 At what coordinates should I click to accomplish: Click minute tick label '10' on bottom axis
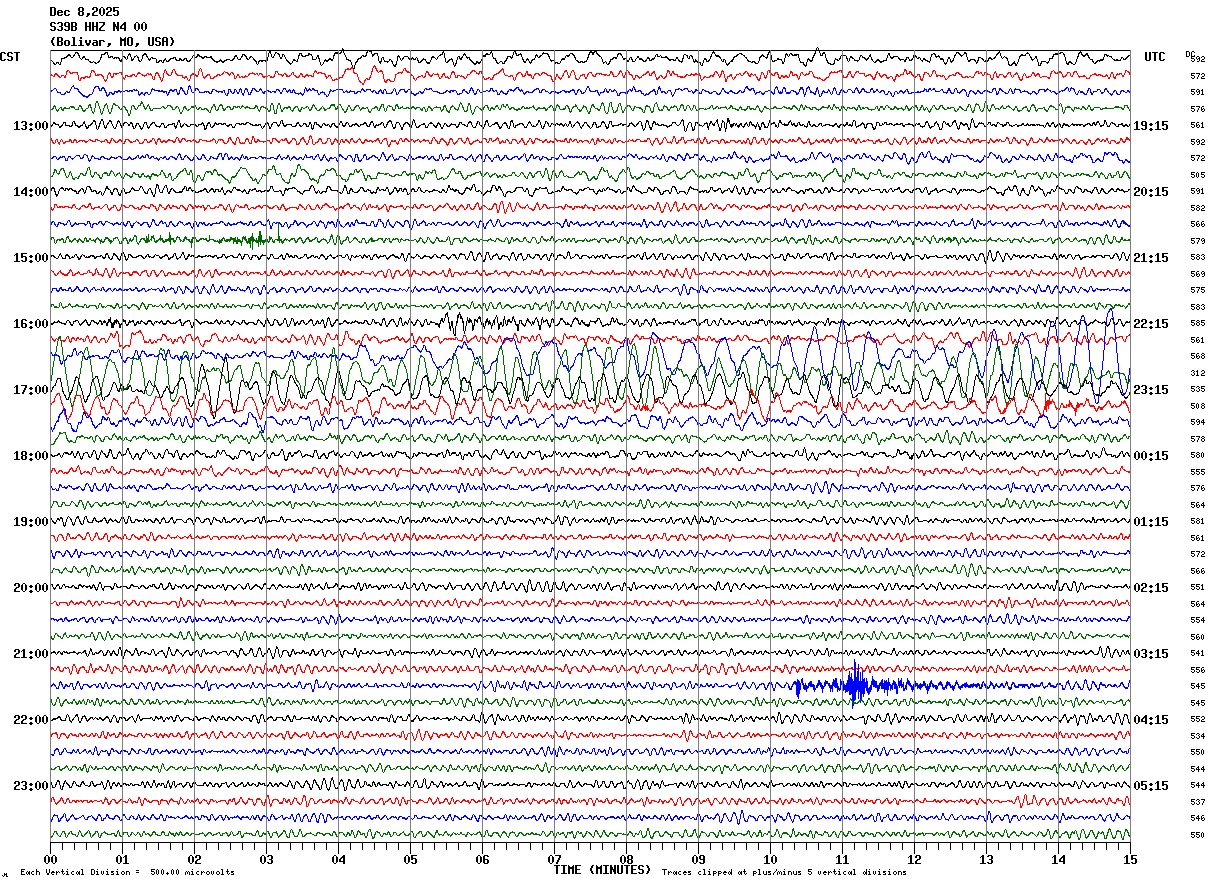pyautogui.click(x=770, y=860)
